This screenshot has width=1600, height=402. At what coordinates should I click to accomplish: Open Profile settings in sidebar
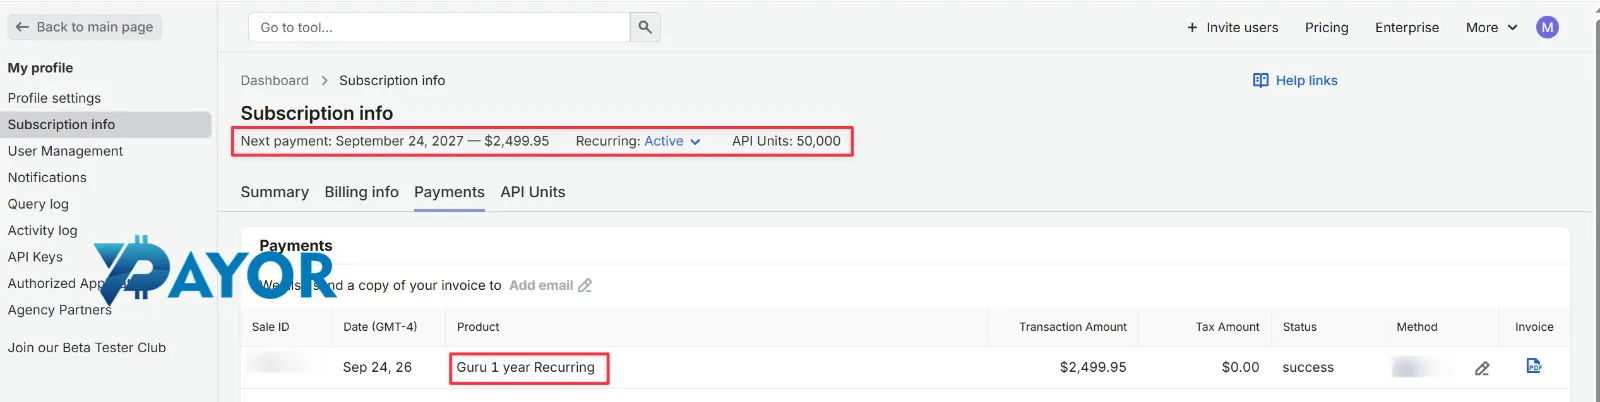tap(54, 98)
